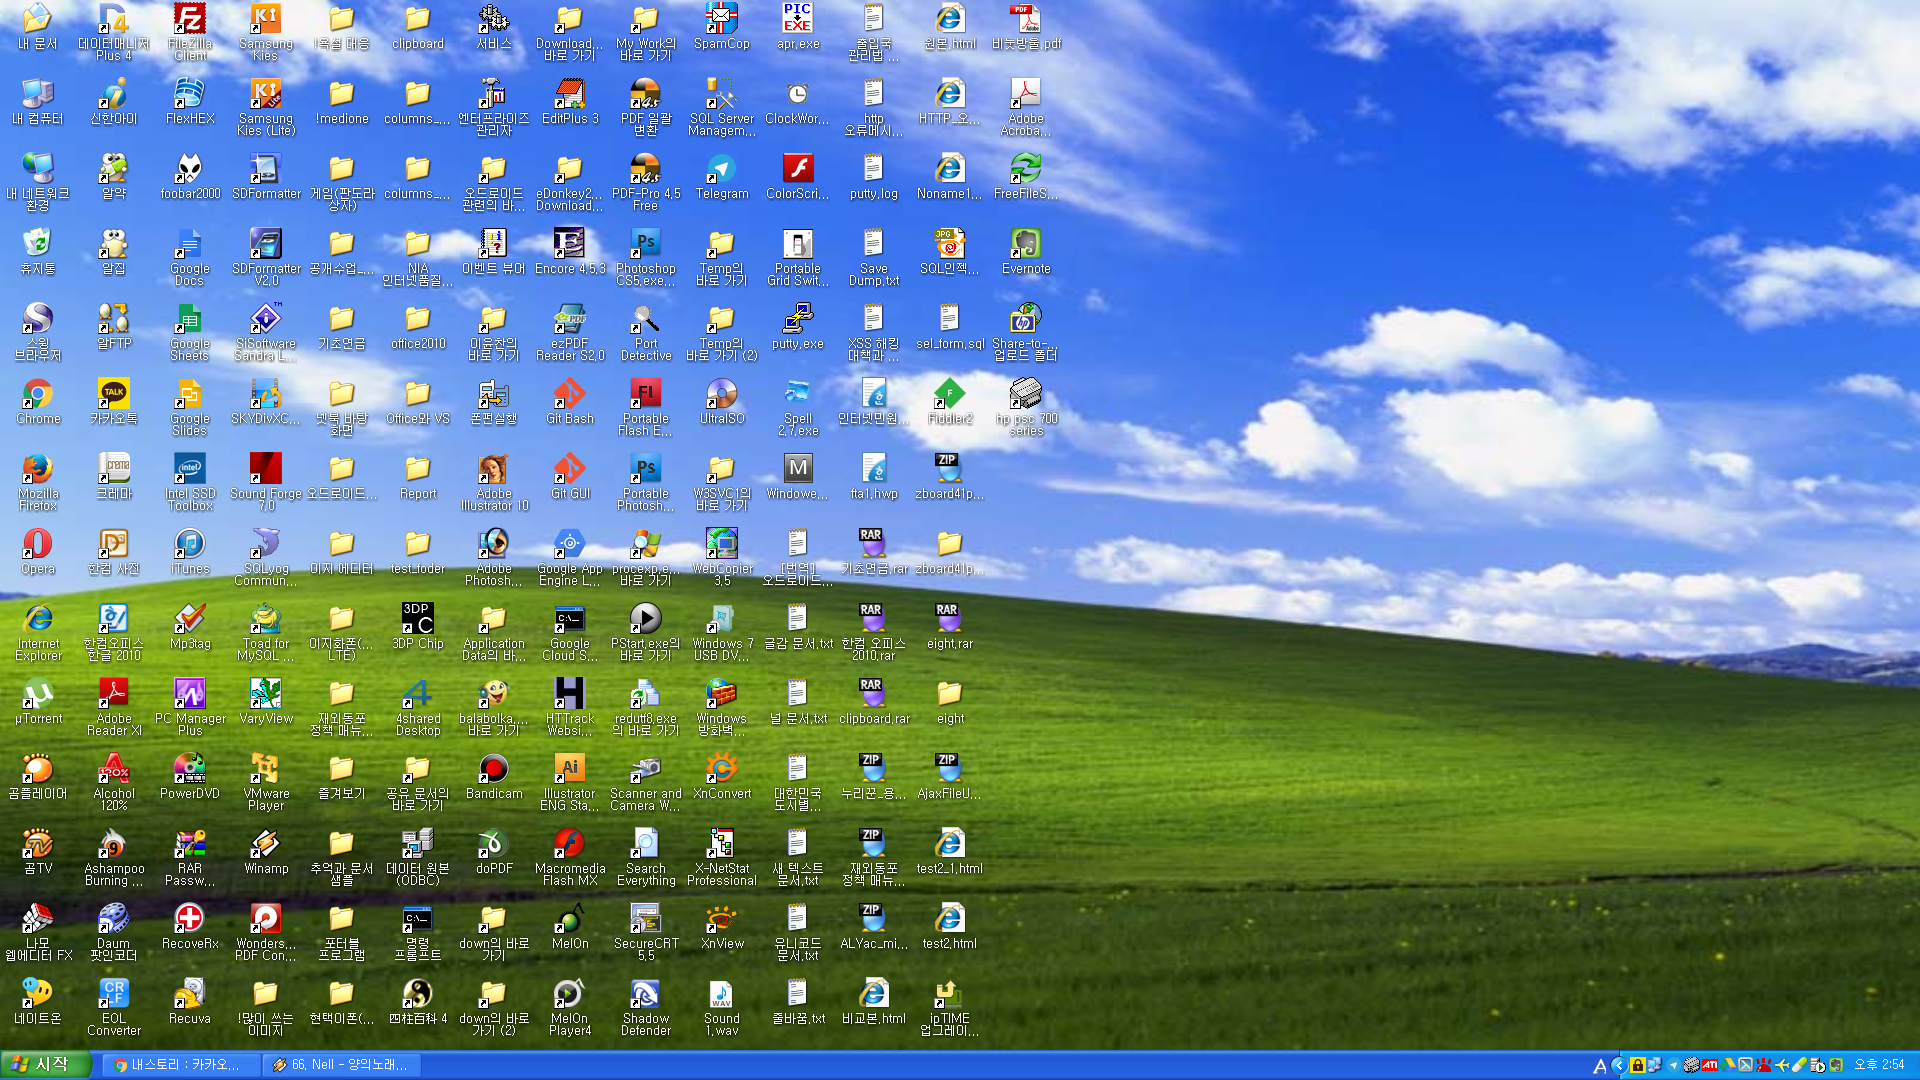The image size is (1920, 1080).
Task: Open the Alcohol 120% desktop icon
Action: (x=114, y=782)
